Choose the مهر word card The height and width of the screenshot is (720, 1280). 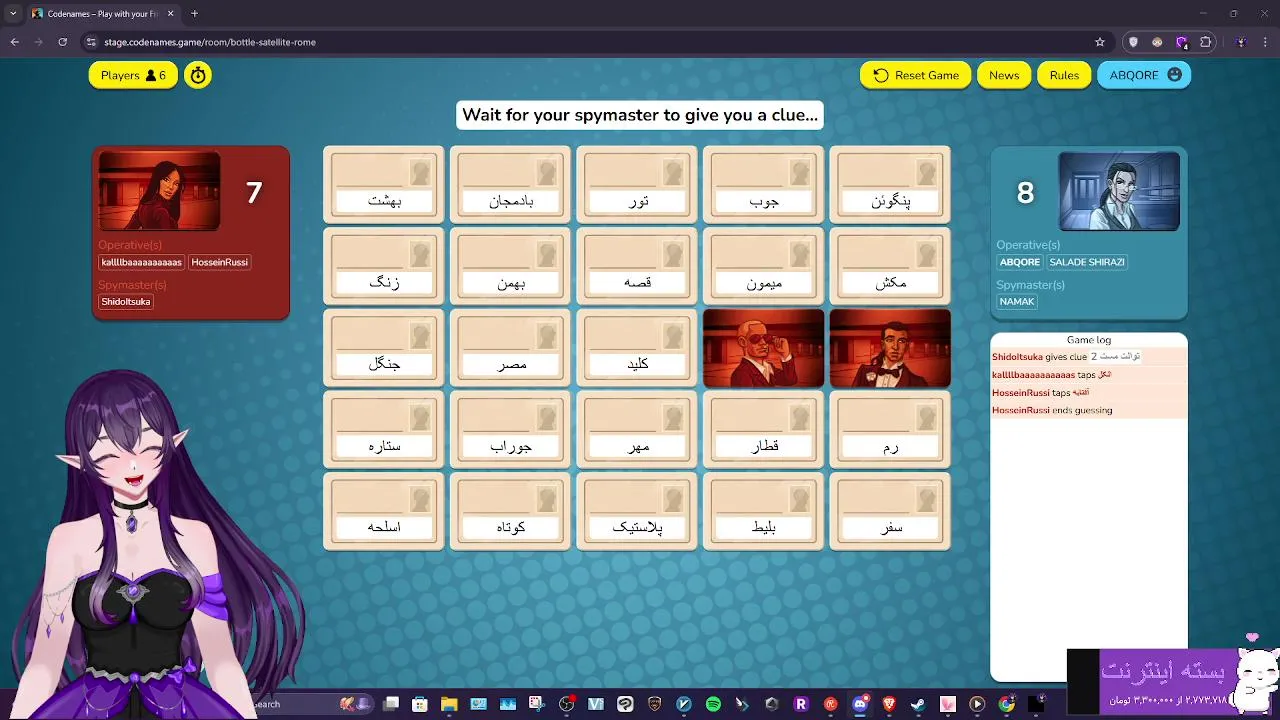(637, 430)
